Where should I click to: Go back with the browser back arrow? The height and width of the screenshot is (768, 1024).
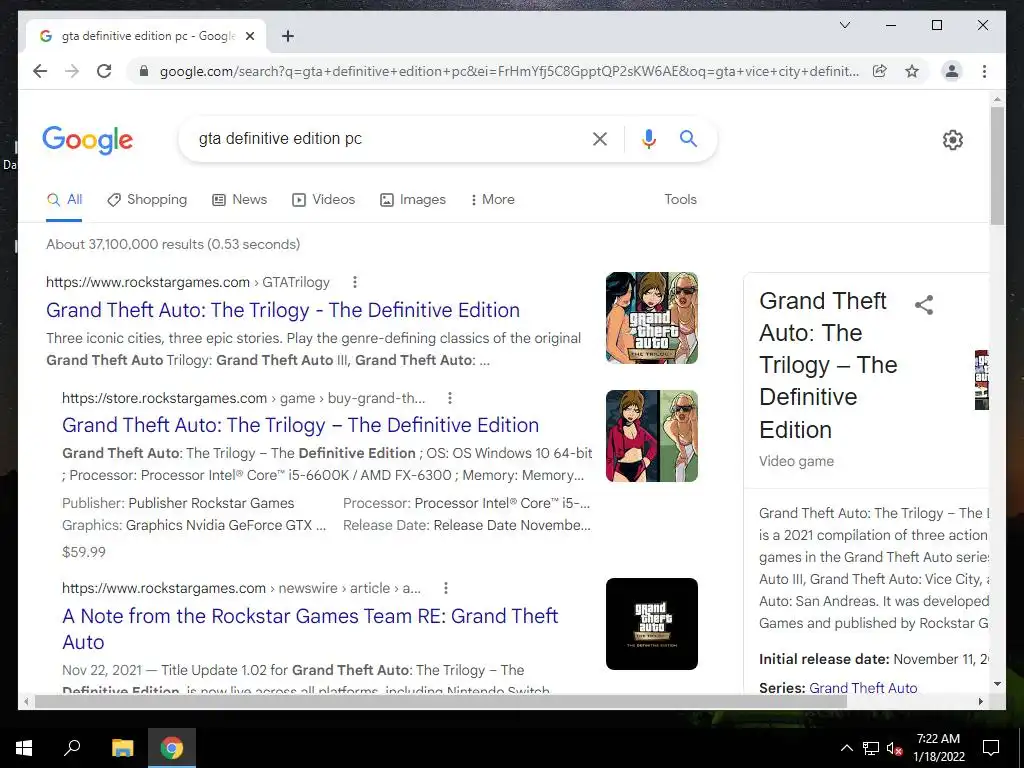(x=40, y=71)
